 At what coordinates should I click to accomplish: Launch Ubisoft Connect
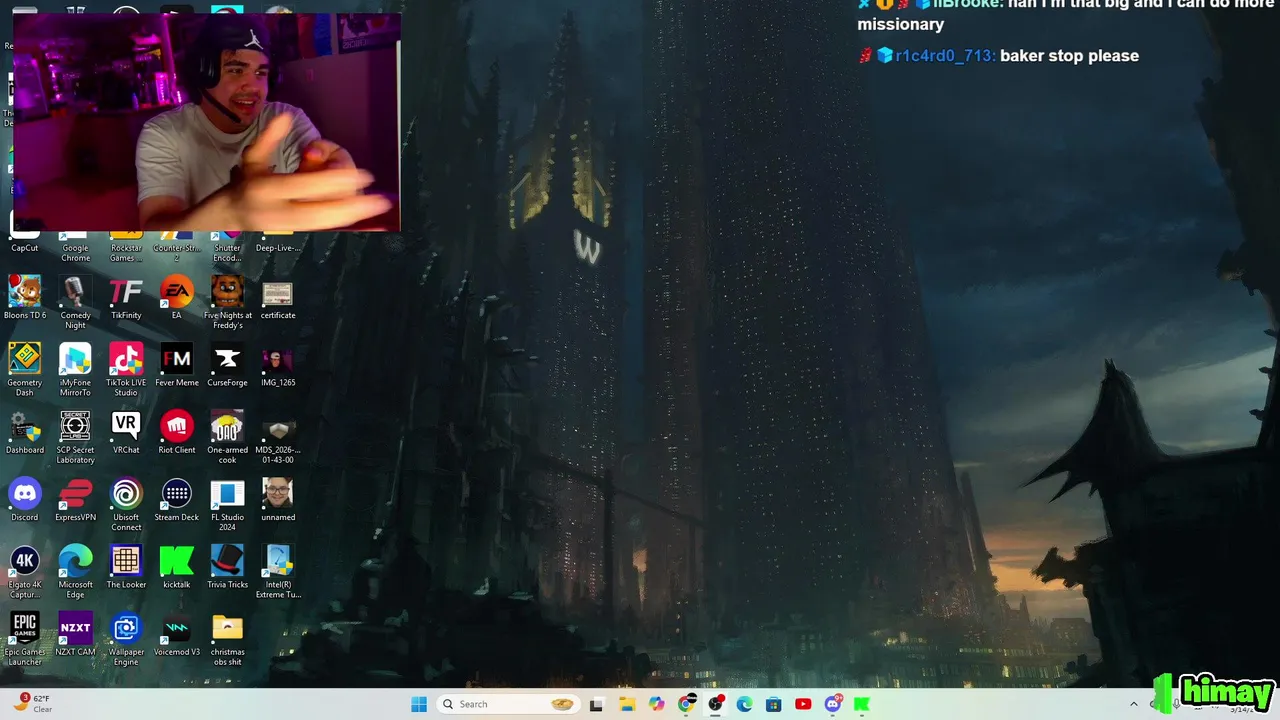(126, 494)
